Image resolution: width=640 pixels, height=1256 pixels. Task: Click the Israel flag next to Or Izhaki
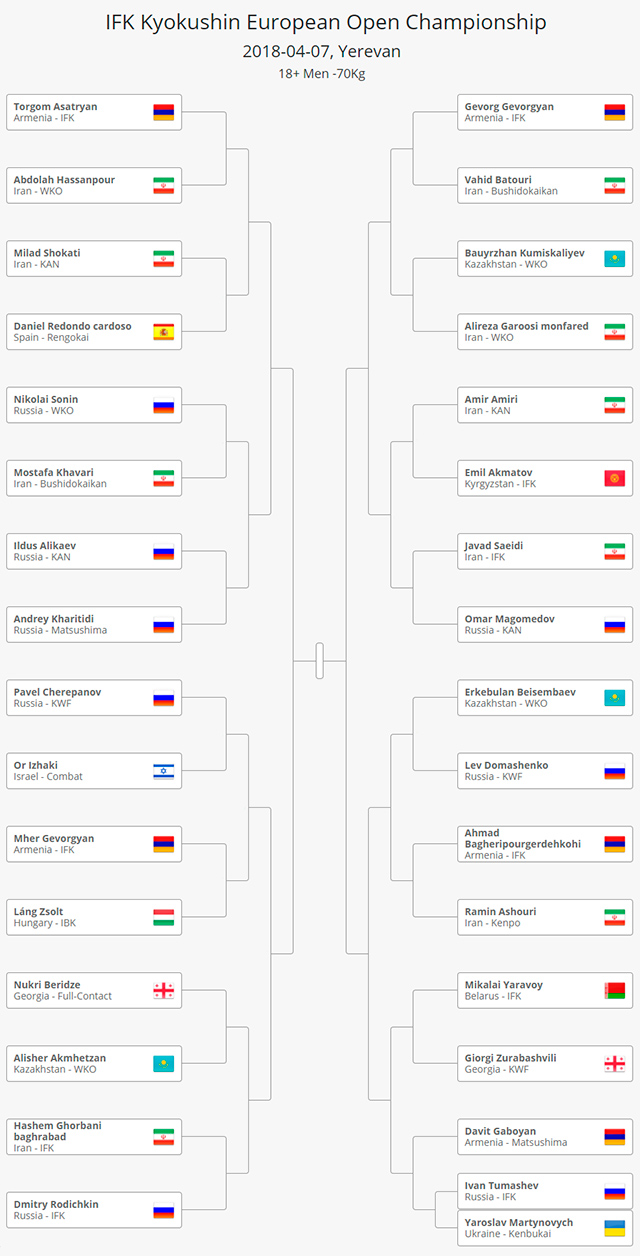[163, 771]
